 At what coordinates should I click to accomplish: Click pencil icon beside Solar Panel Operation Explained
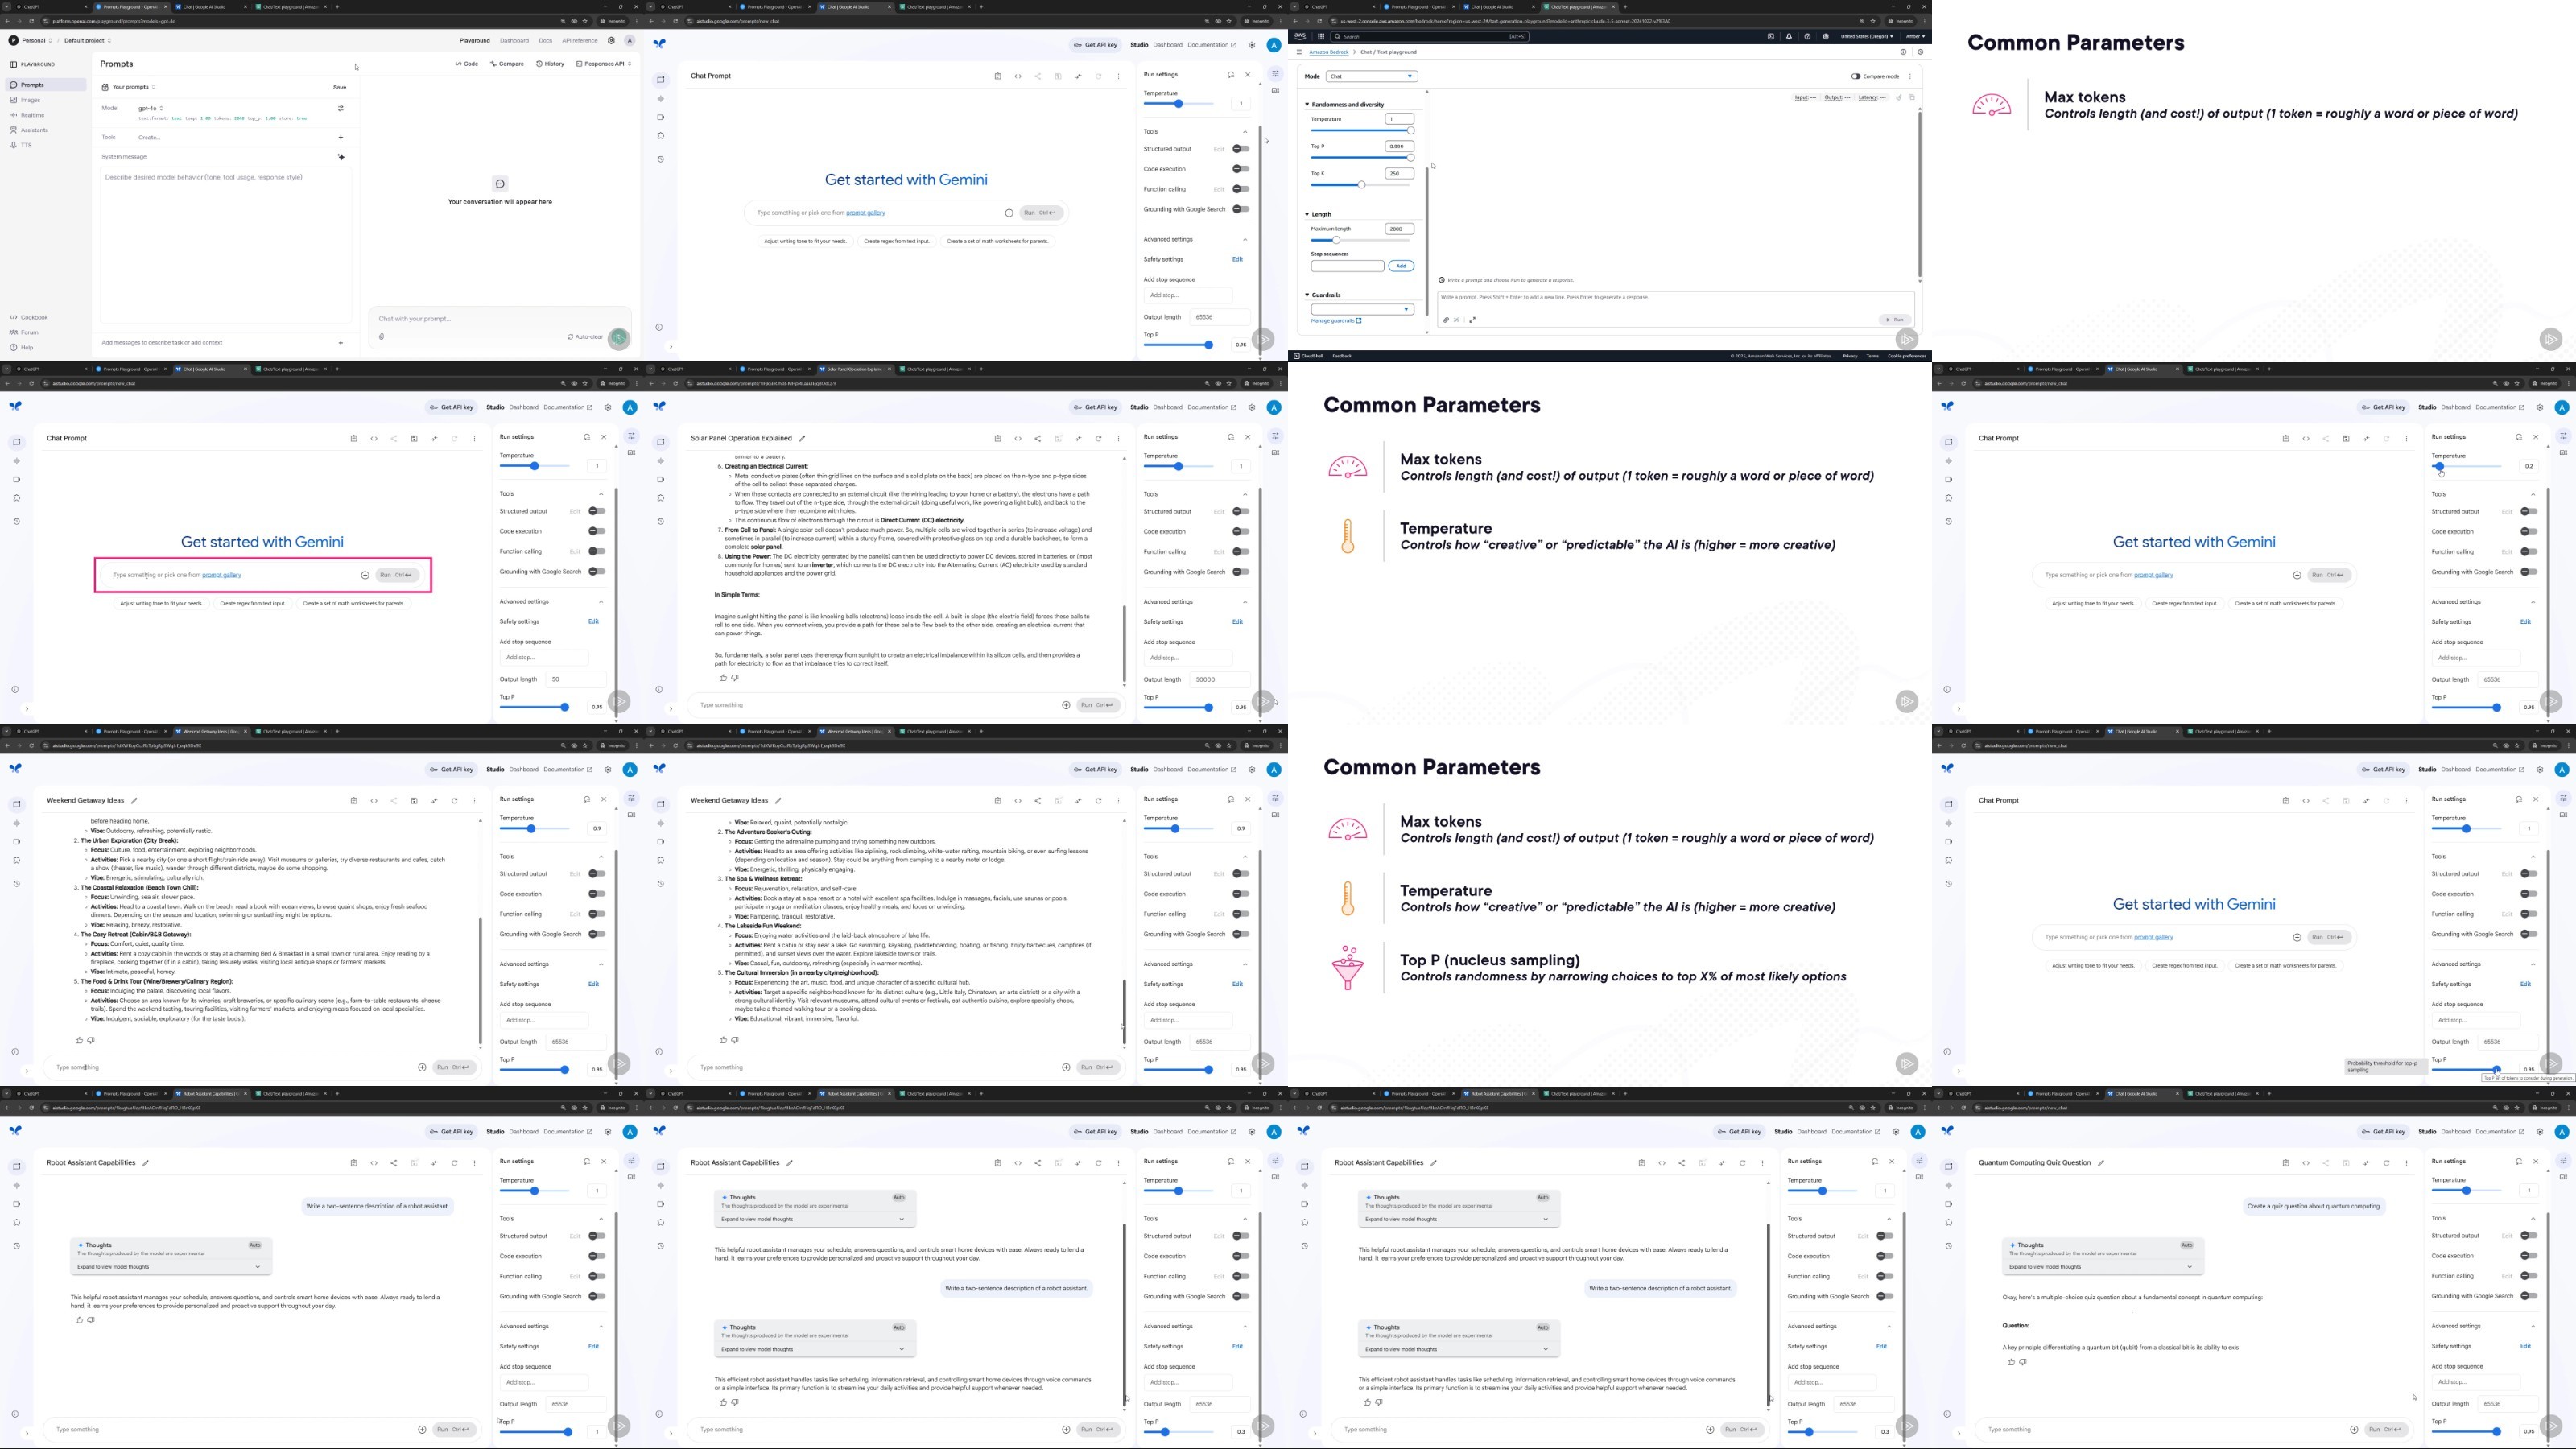802,438
